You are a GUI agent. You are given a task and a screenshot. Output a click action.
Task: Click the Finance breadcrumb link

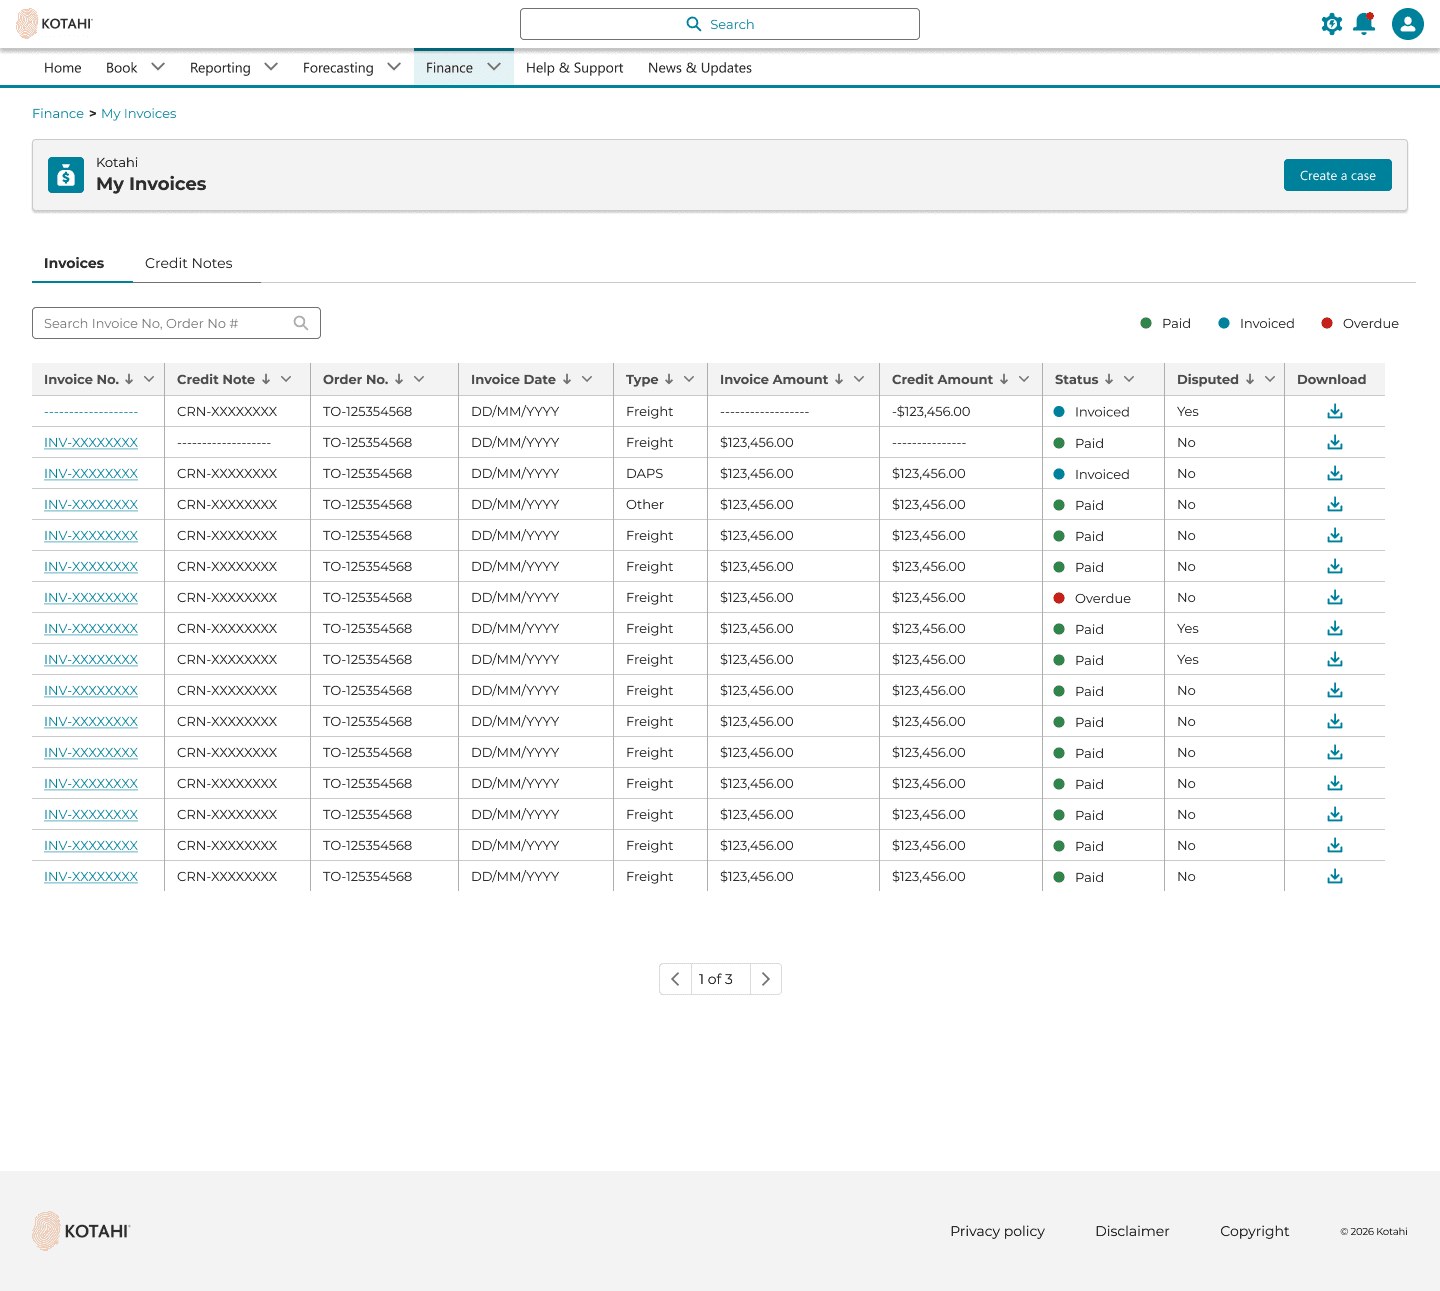coord(58,113)
